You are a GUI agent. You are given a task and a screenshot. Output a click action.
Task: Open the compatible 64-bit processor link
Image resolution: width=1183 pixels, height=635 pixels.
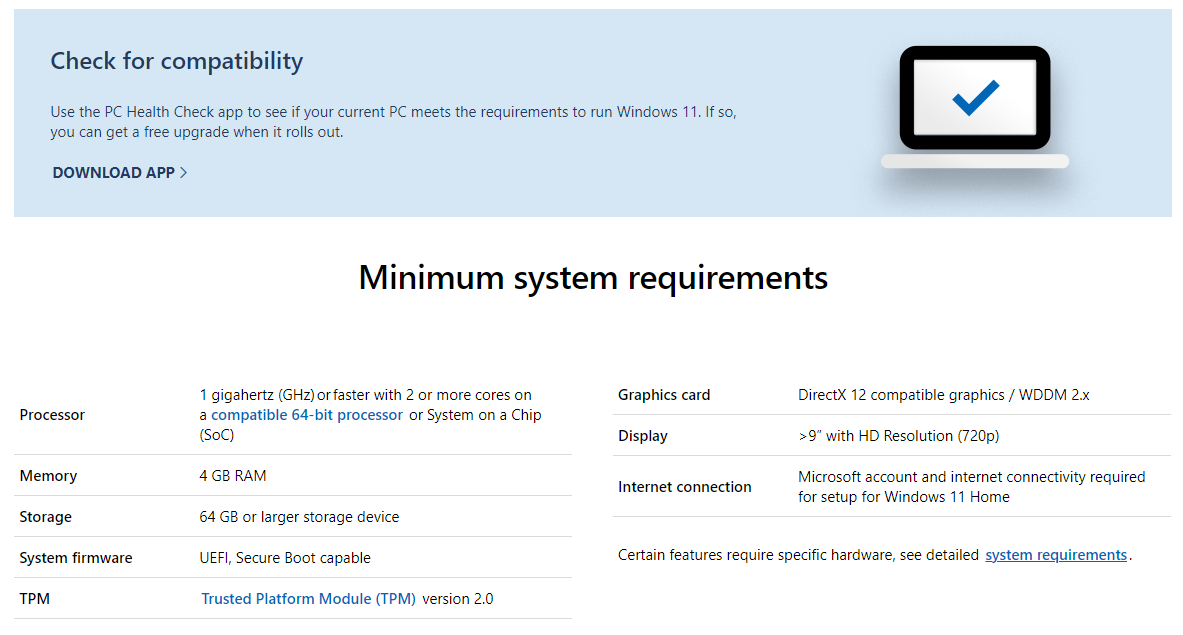pos(306,415)
